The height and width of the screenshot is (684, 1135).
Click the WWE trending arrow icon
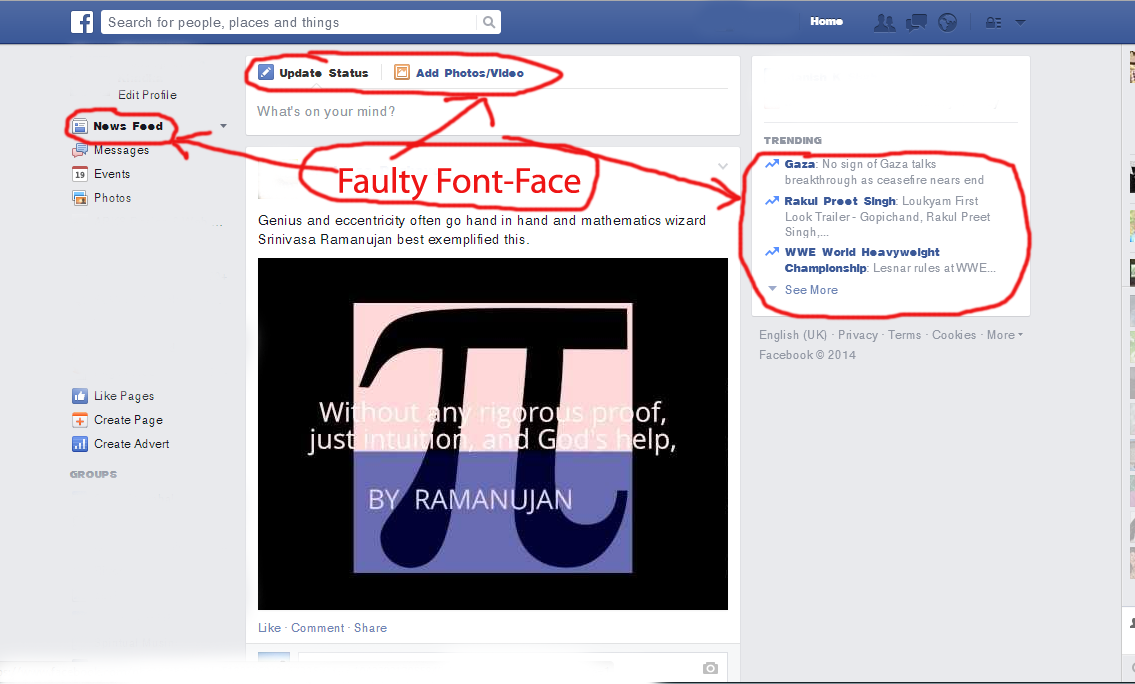pyautogui.click(x=772, y=252)
